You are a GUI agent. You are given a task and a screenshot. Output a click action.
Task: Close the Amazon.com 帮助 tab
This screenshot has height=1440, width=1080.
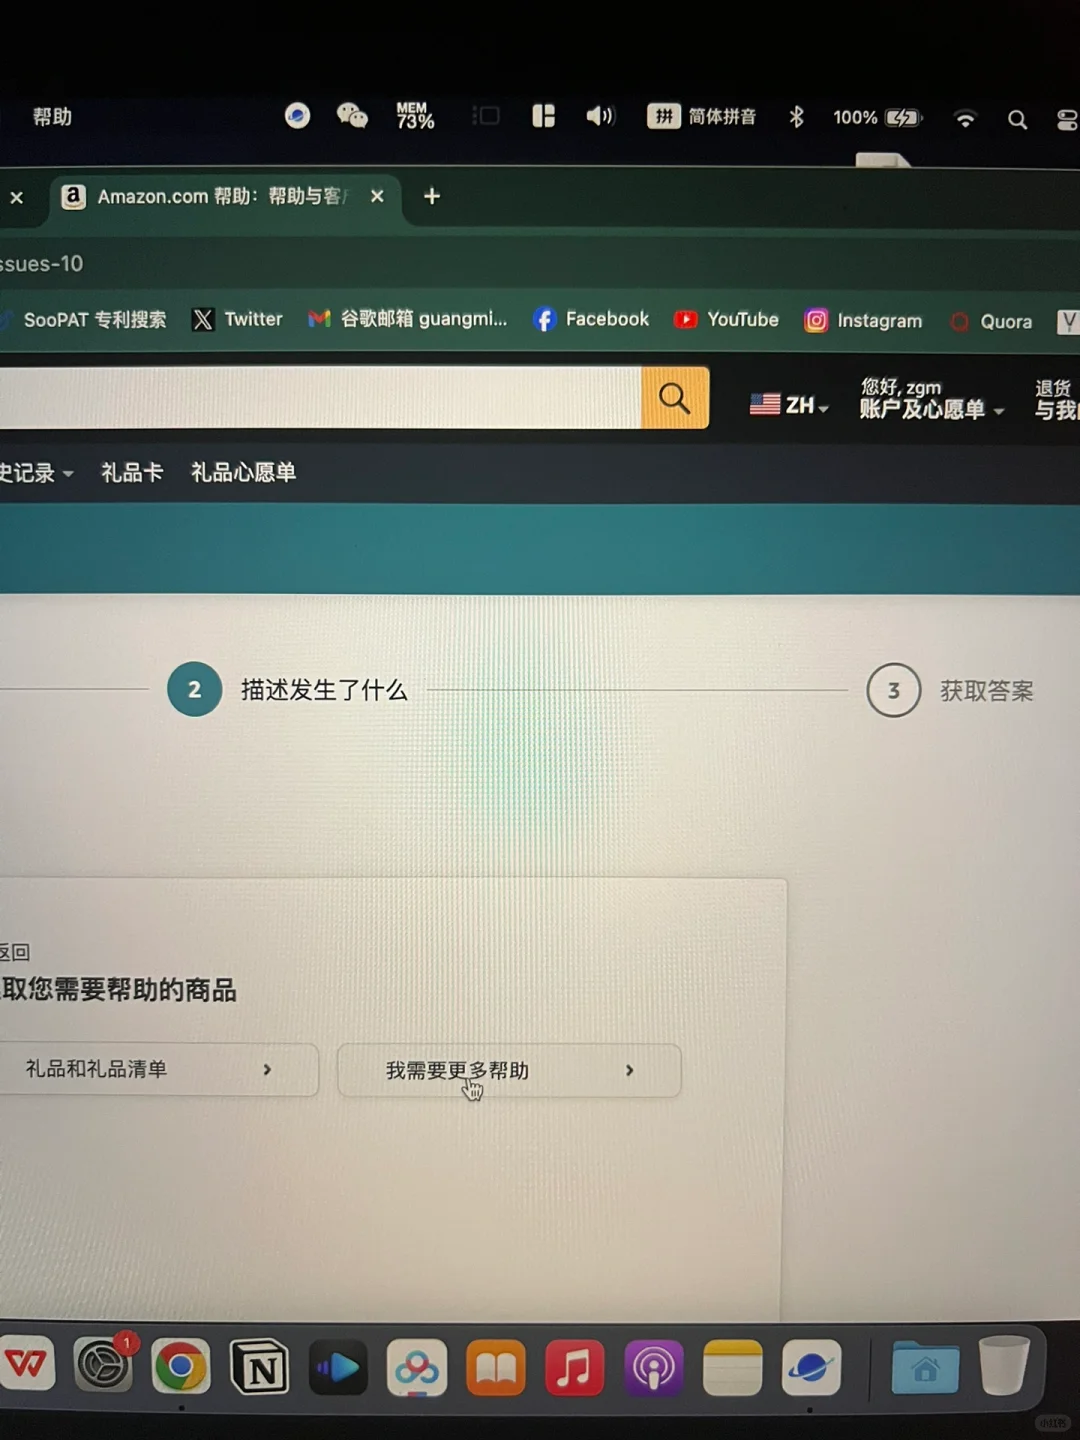tap(377, 197)
